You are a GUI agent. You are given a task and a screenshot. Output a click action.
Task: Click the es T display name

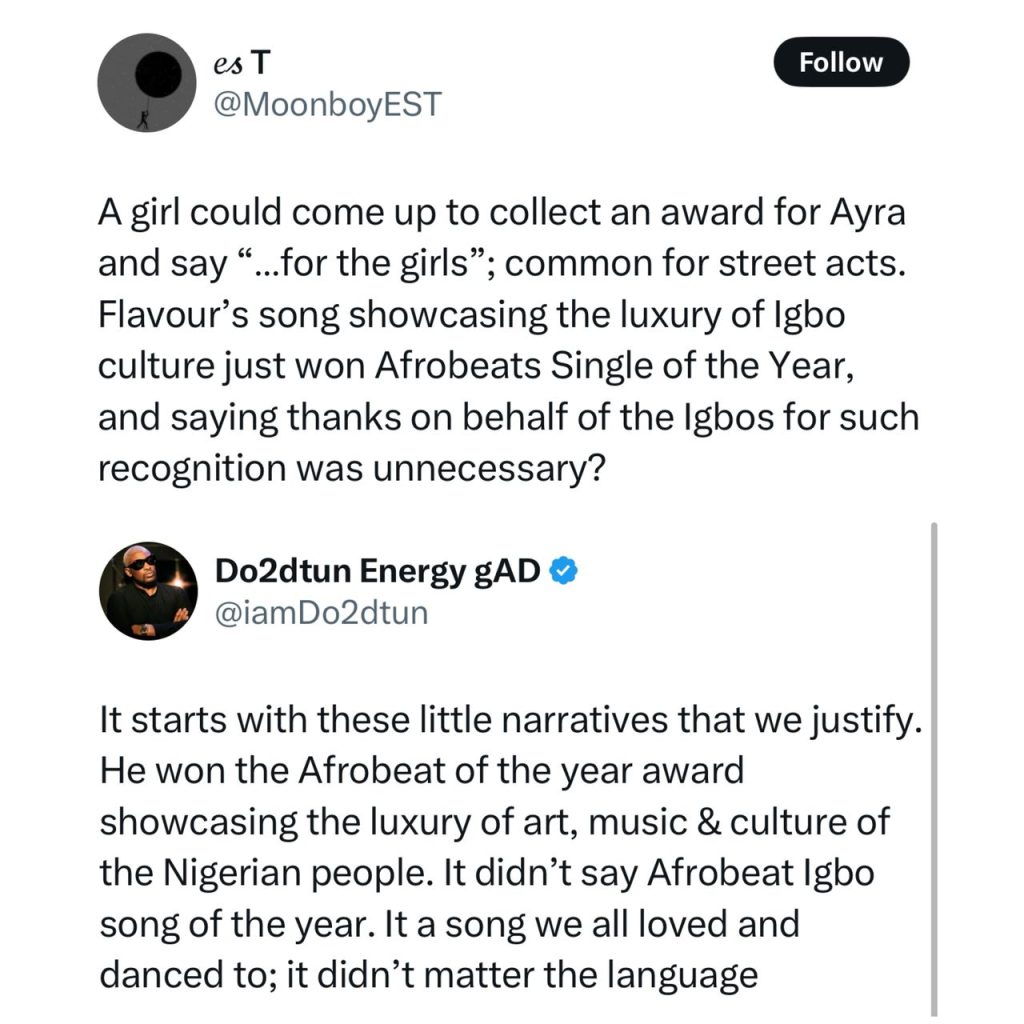[x=241, y=63]
